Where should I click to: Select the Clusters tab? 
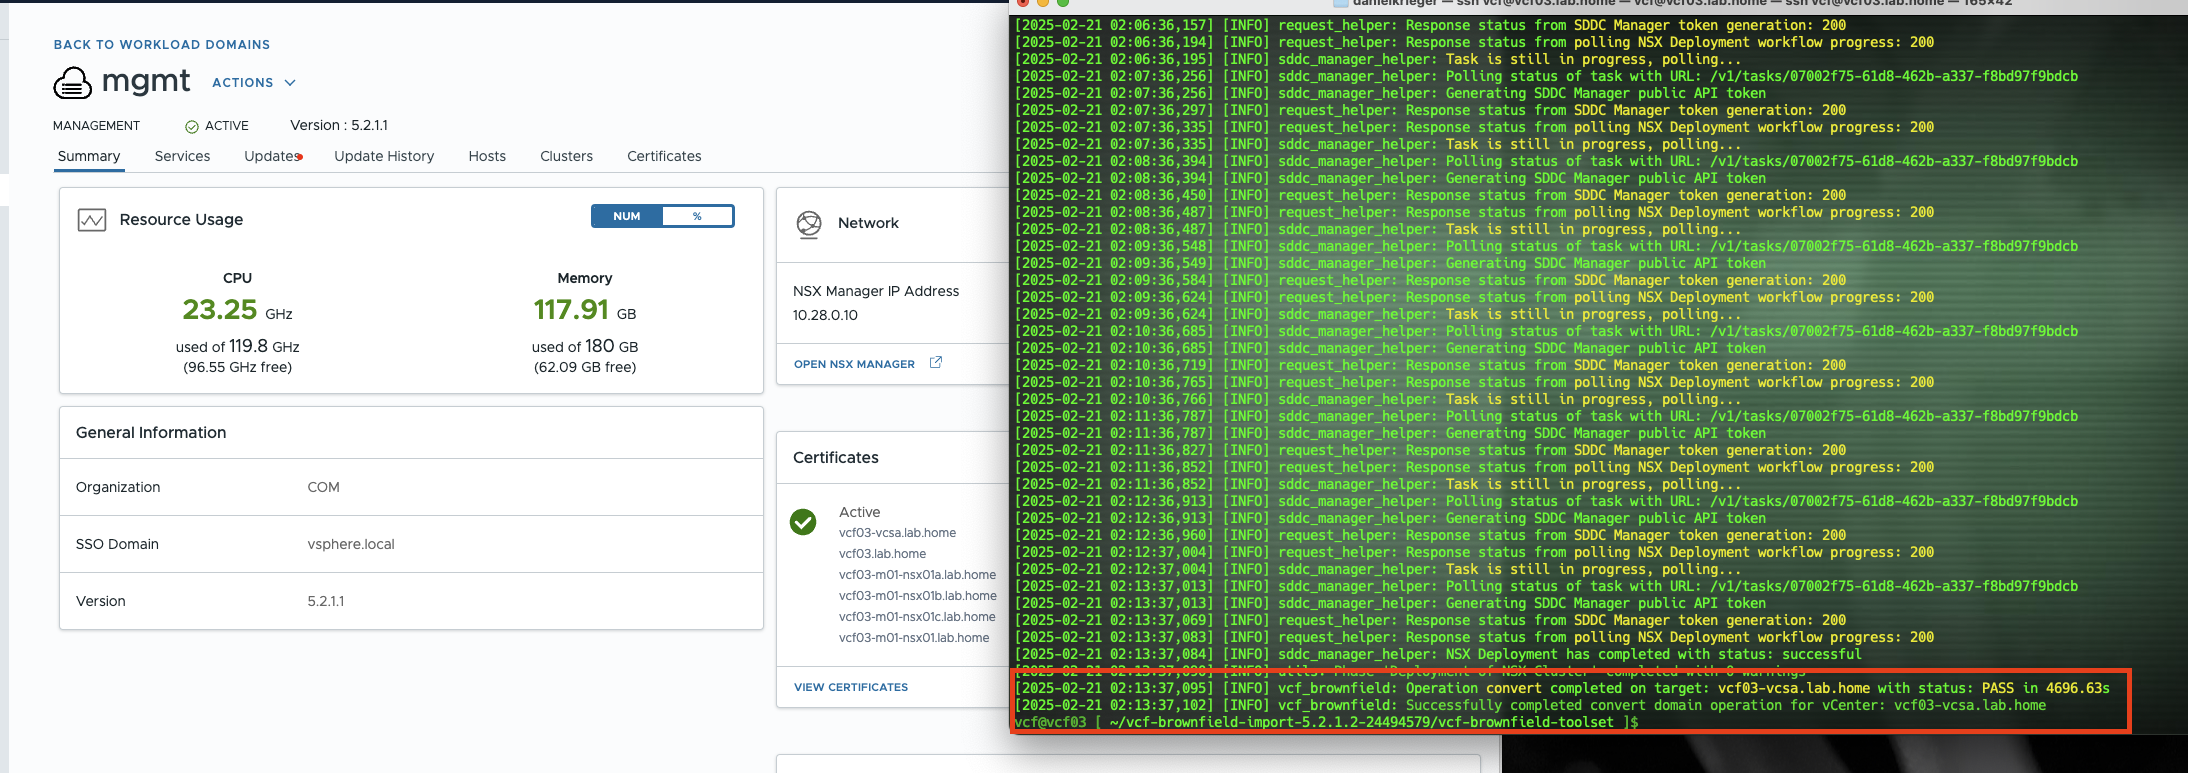click(566, 156)
